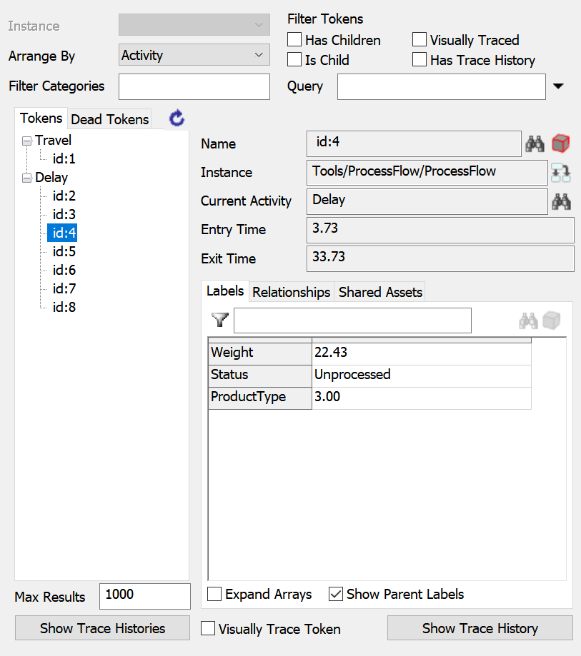Viewport: 581px width, 656px height.
Task: Click the refresh tokens icon
Action: click(177, 118)
